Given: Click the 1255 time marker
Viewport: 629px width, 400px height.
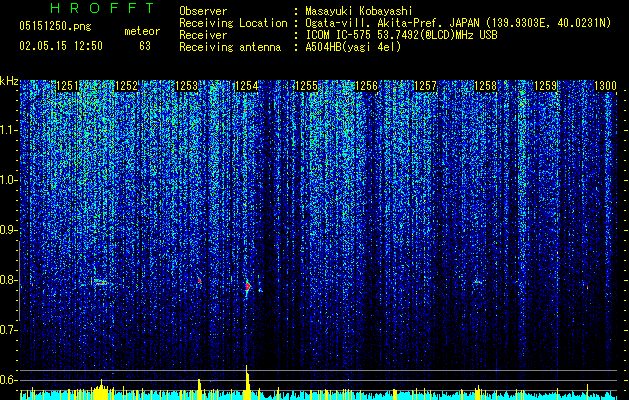Looking at the screenshot, I should coord(306,86).
